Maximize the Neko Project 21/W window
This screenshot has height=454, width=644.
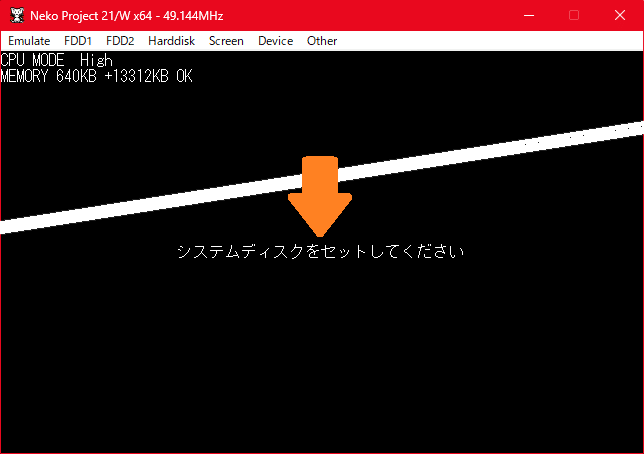click(x=574, y=16)
